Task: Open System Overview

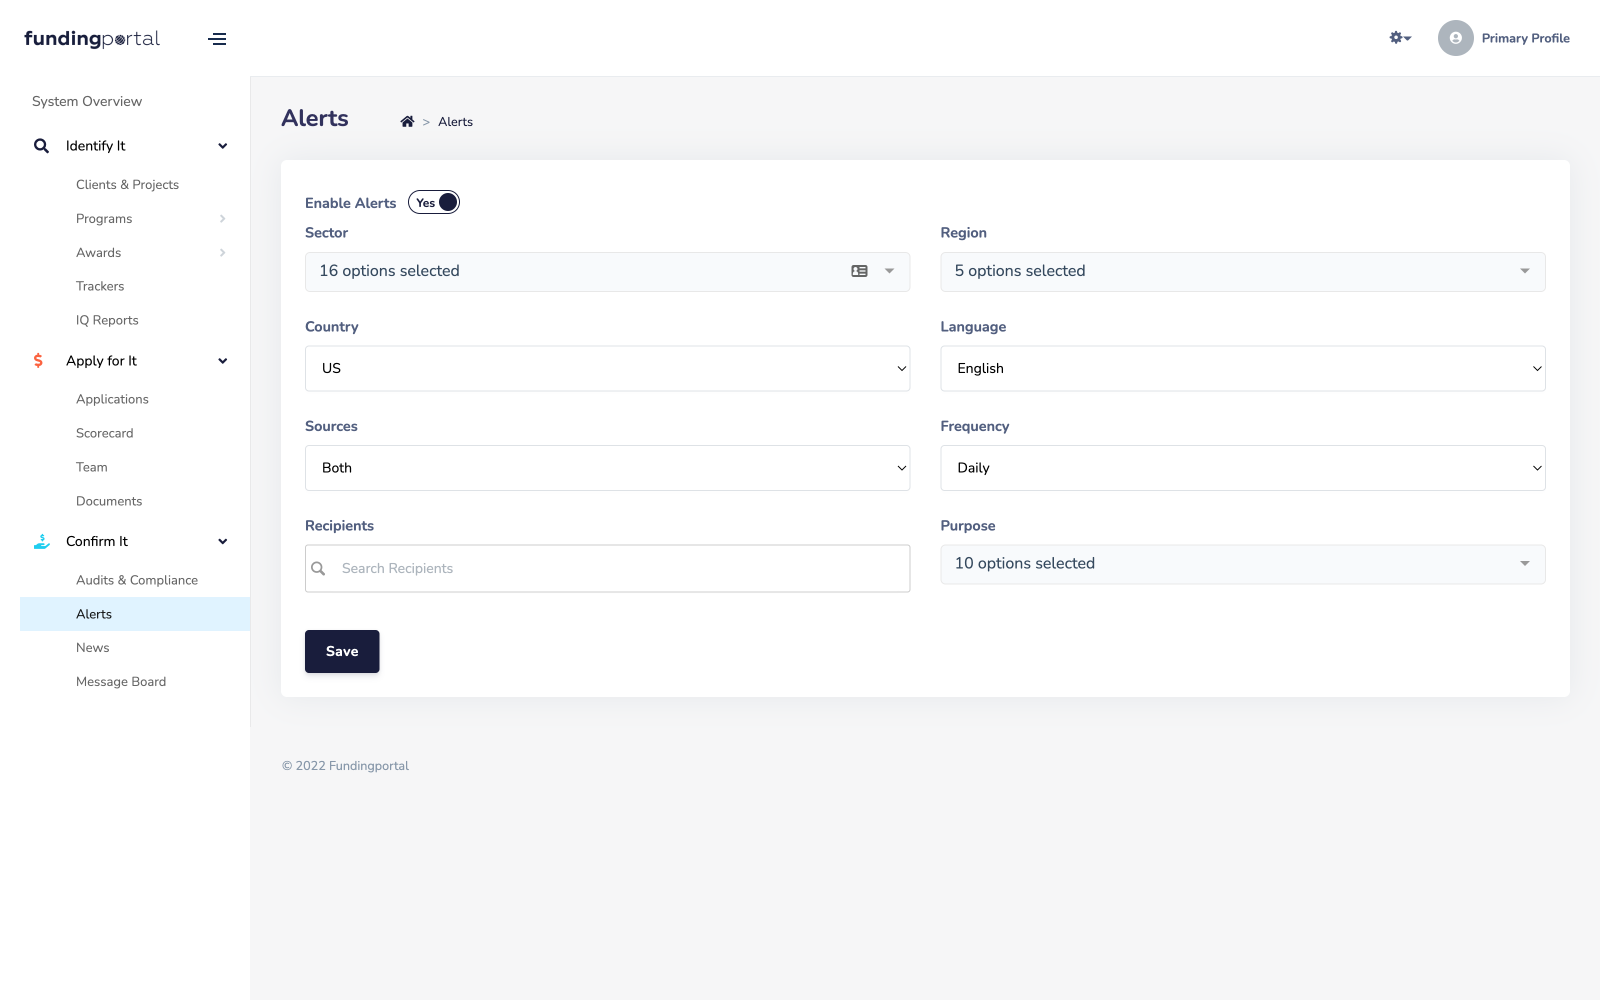Action: point(86,101)
